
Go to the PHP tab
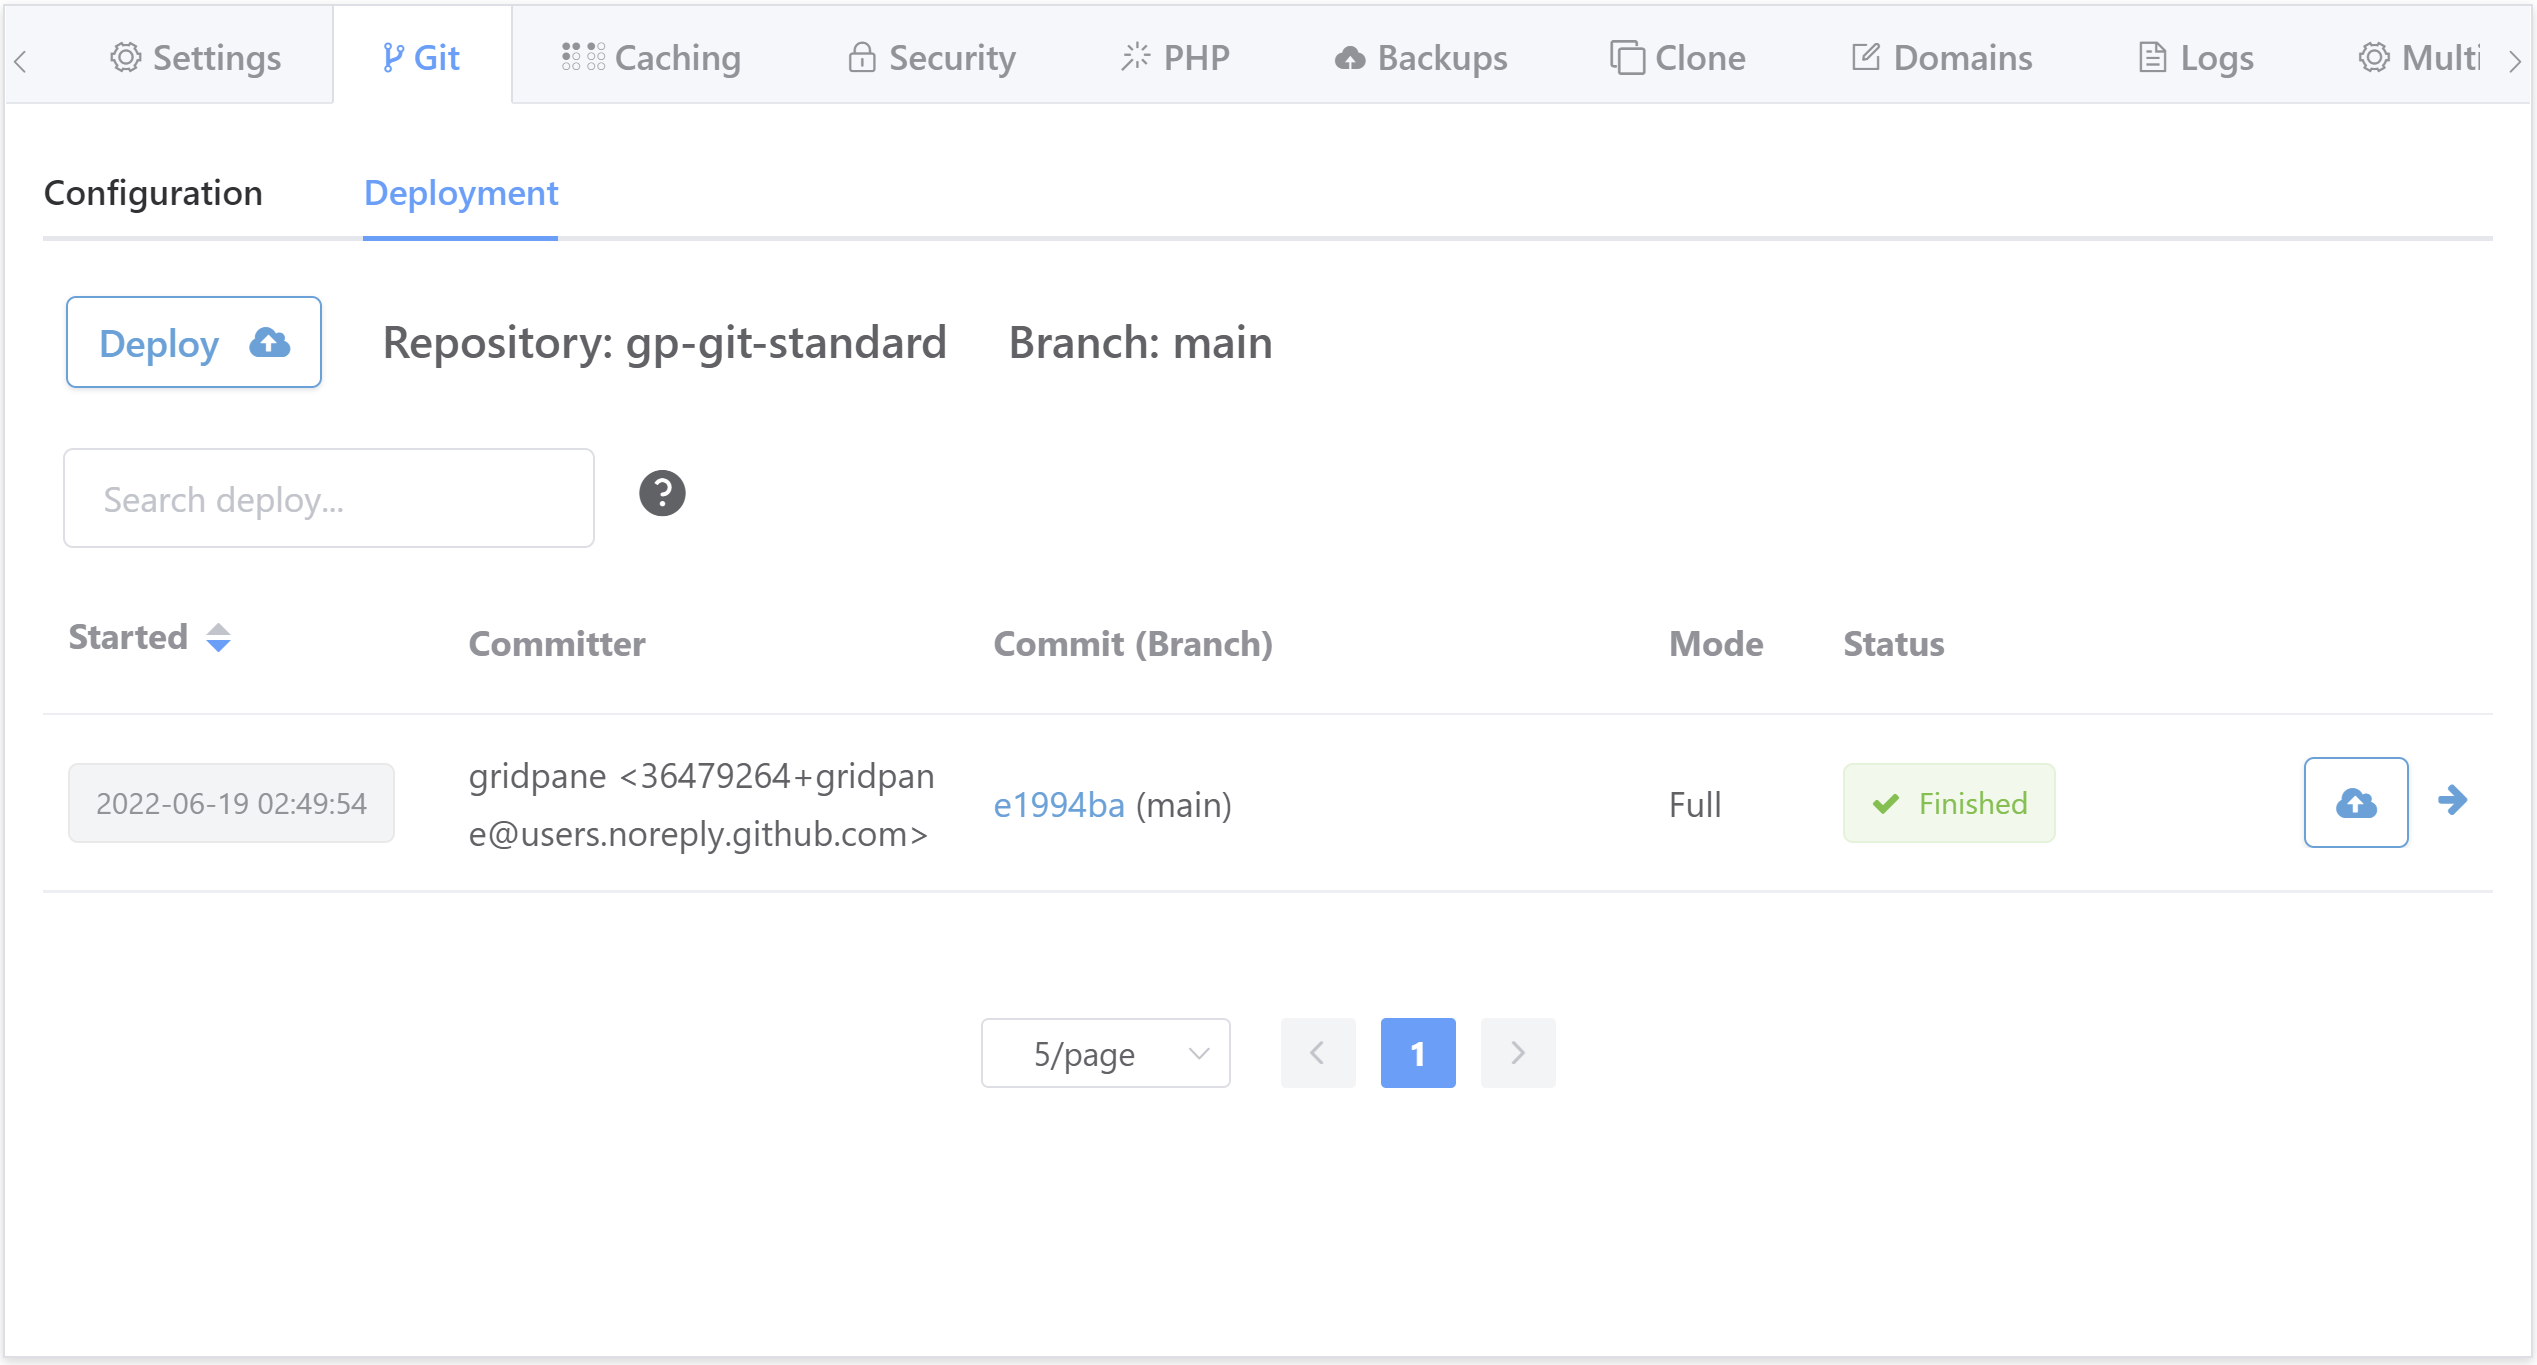[x=1175, y=58]
